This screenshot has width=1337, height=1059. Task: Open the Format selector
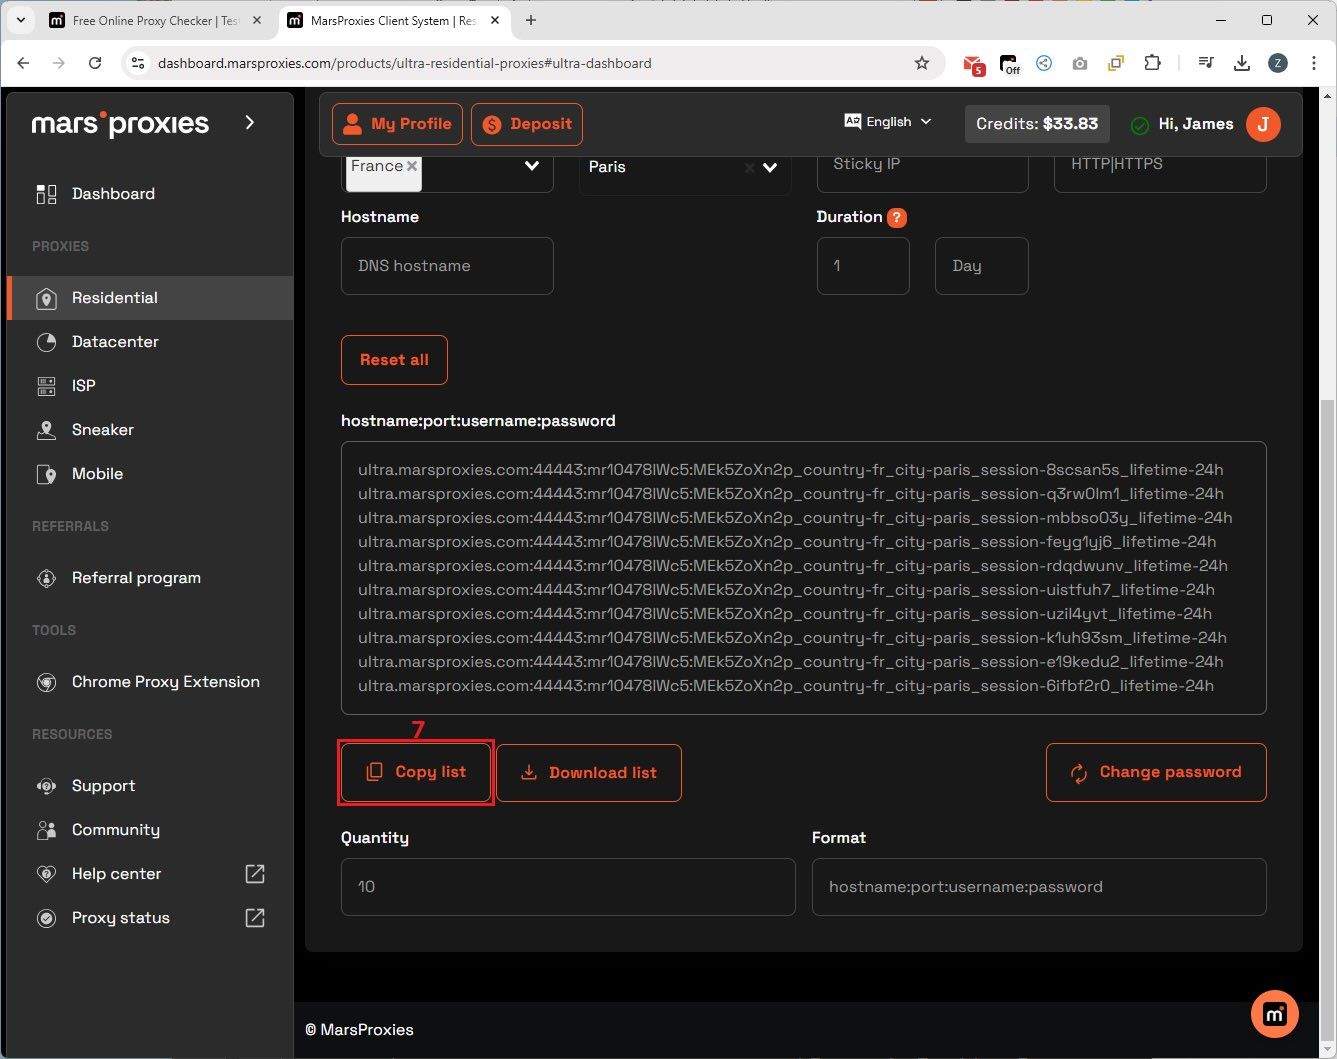coord(1039,887)
